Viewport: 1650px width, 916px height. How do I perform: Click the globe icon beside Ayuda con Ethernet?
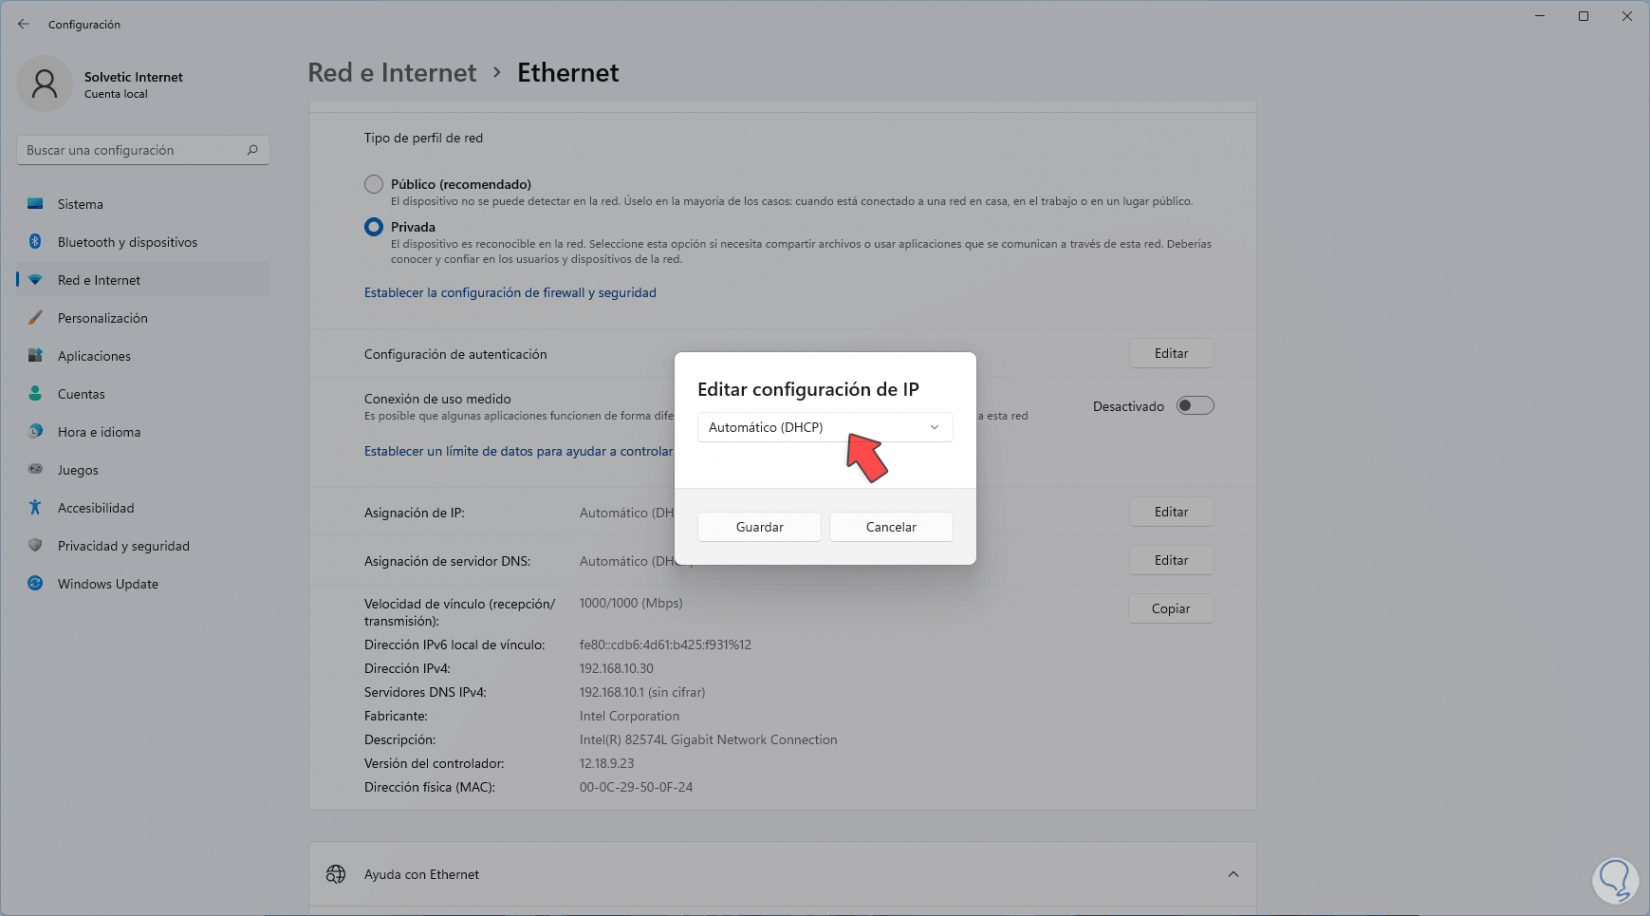pos(336,874)
